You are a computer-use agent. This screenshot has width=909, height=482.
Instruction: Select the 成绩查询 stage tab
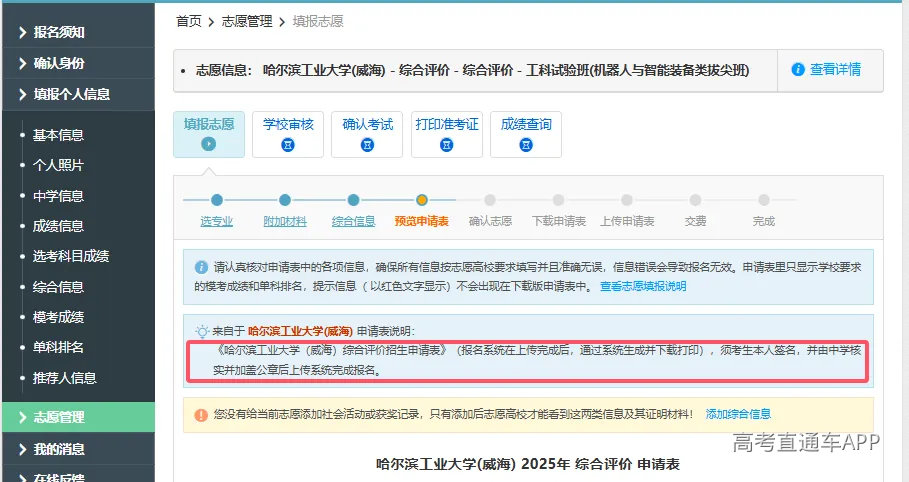click(526, 135)
